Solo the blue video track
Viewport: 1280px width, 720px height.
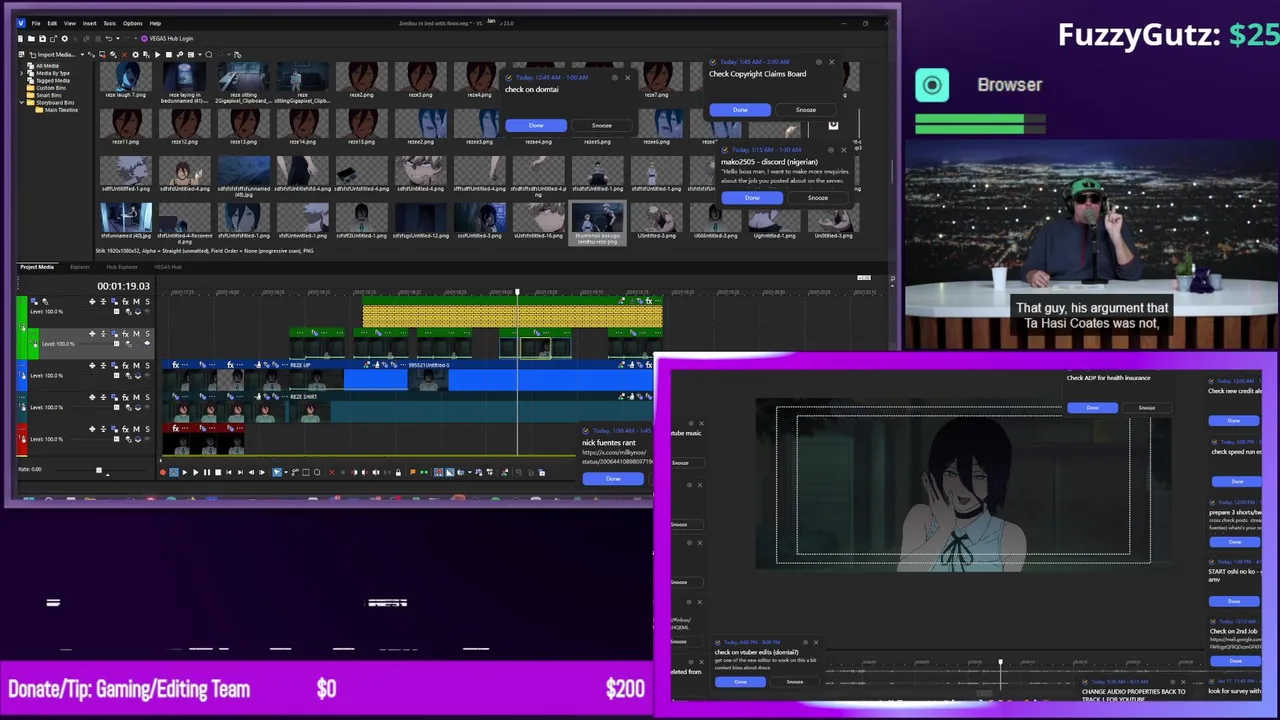click(x=147, y=366)
